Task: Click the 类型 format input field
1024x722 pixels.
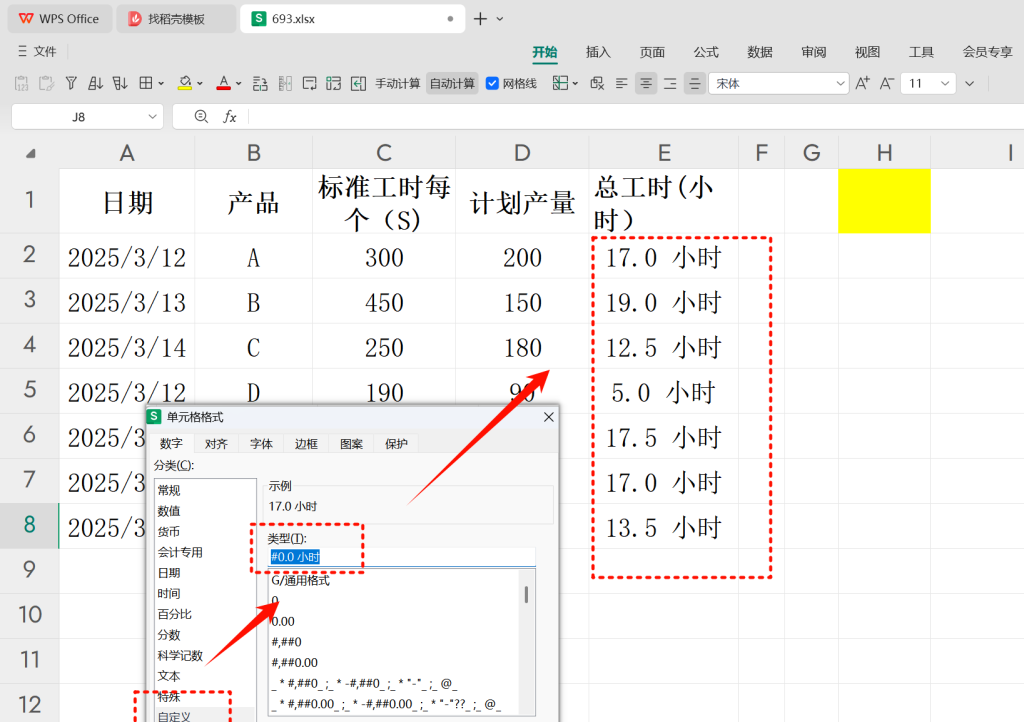Action: [402, 557]
